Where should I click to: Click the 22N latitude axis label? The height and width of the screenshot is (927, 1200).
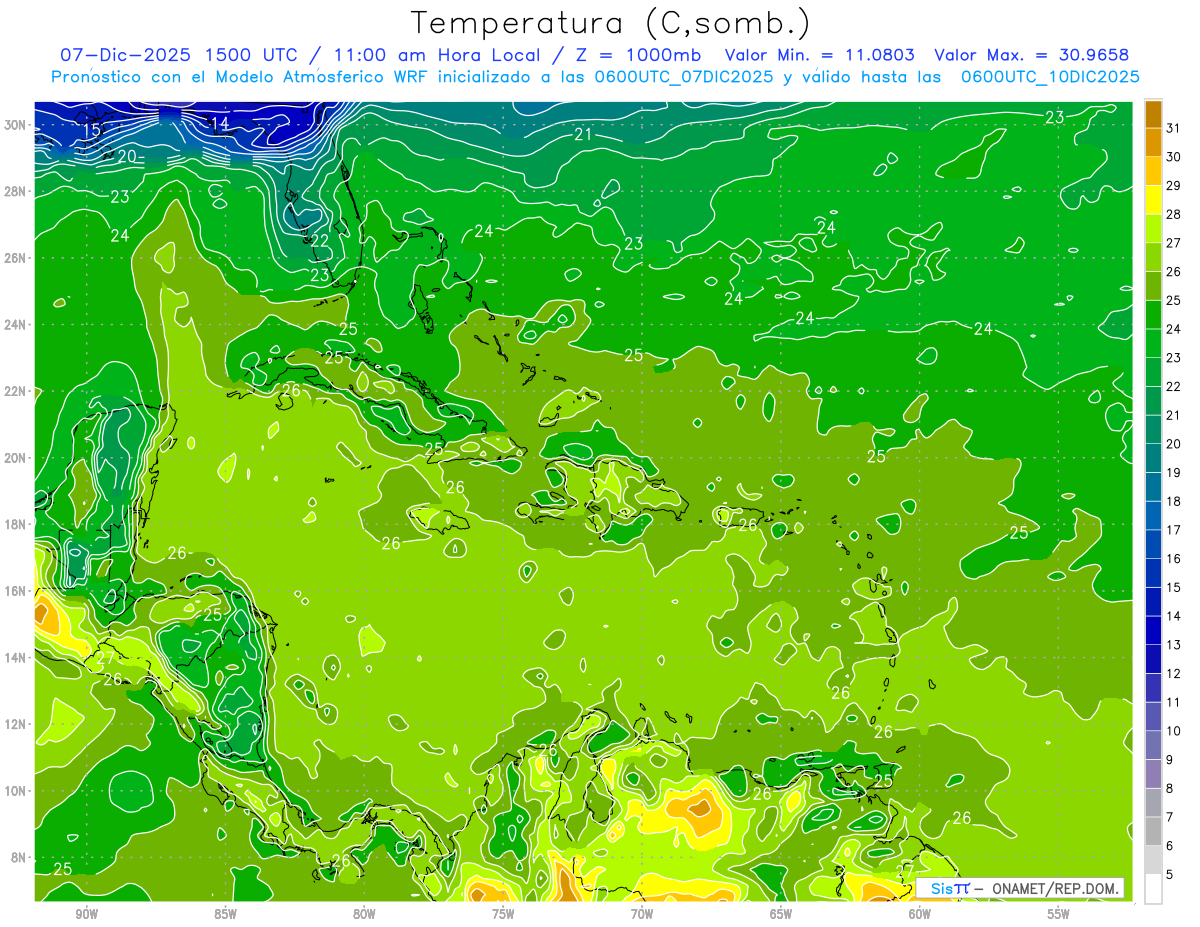click(16, 391)
